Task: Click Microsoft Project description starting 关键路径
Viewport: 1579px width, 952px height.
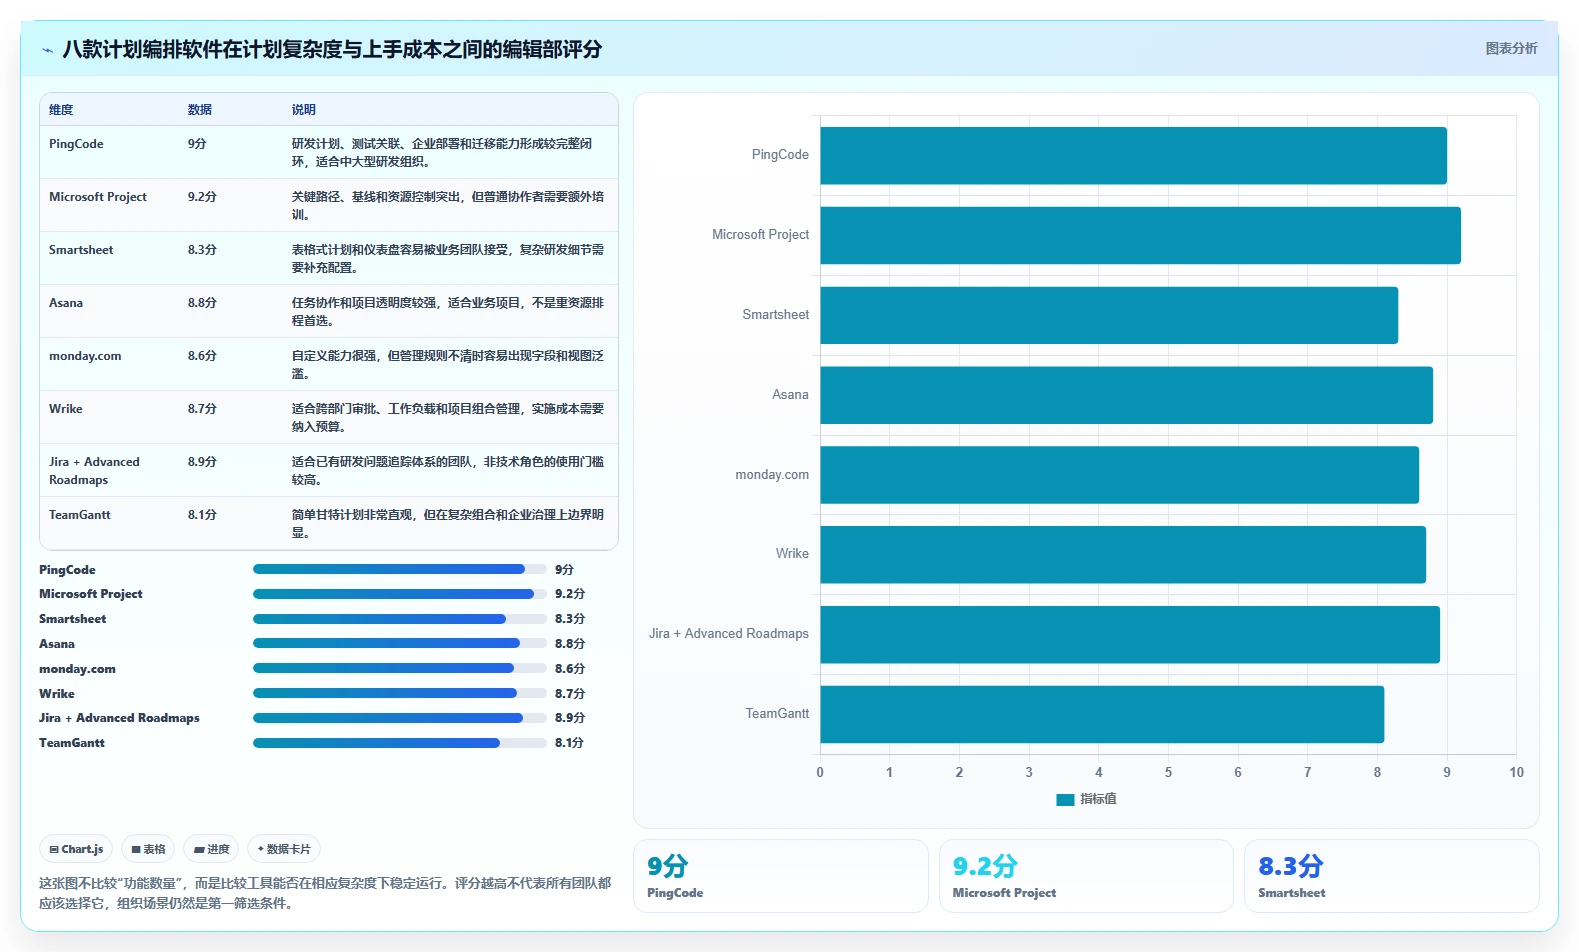Action: [x=448, y=206]
